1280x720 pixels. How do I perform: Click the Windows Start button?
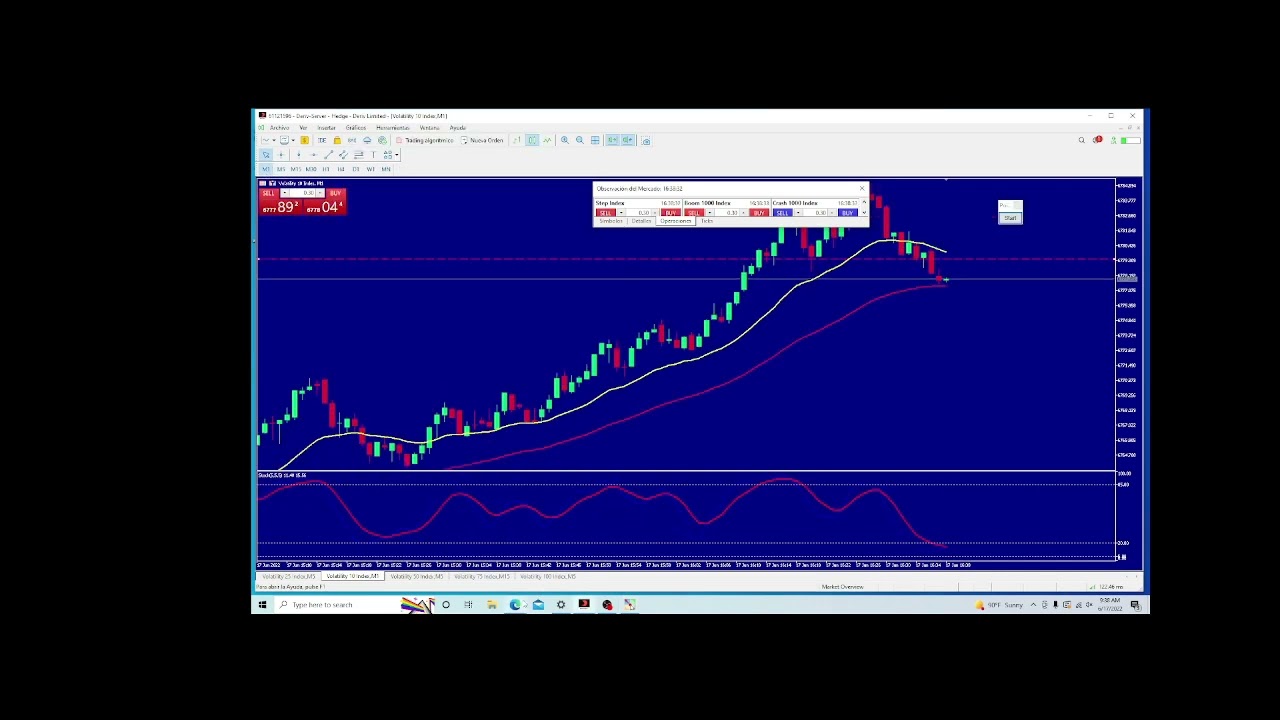pyautogui.click(x=262, y=604)
